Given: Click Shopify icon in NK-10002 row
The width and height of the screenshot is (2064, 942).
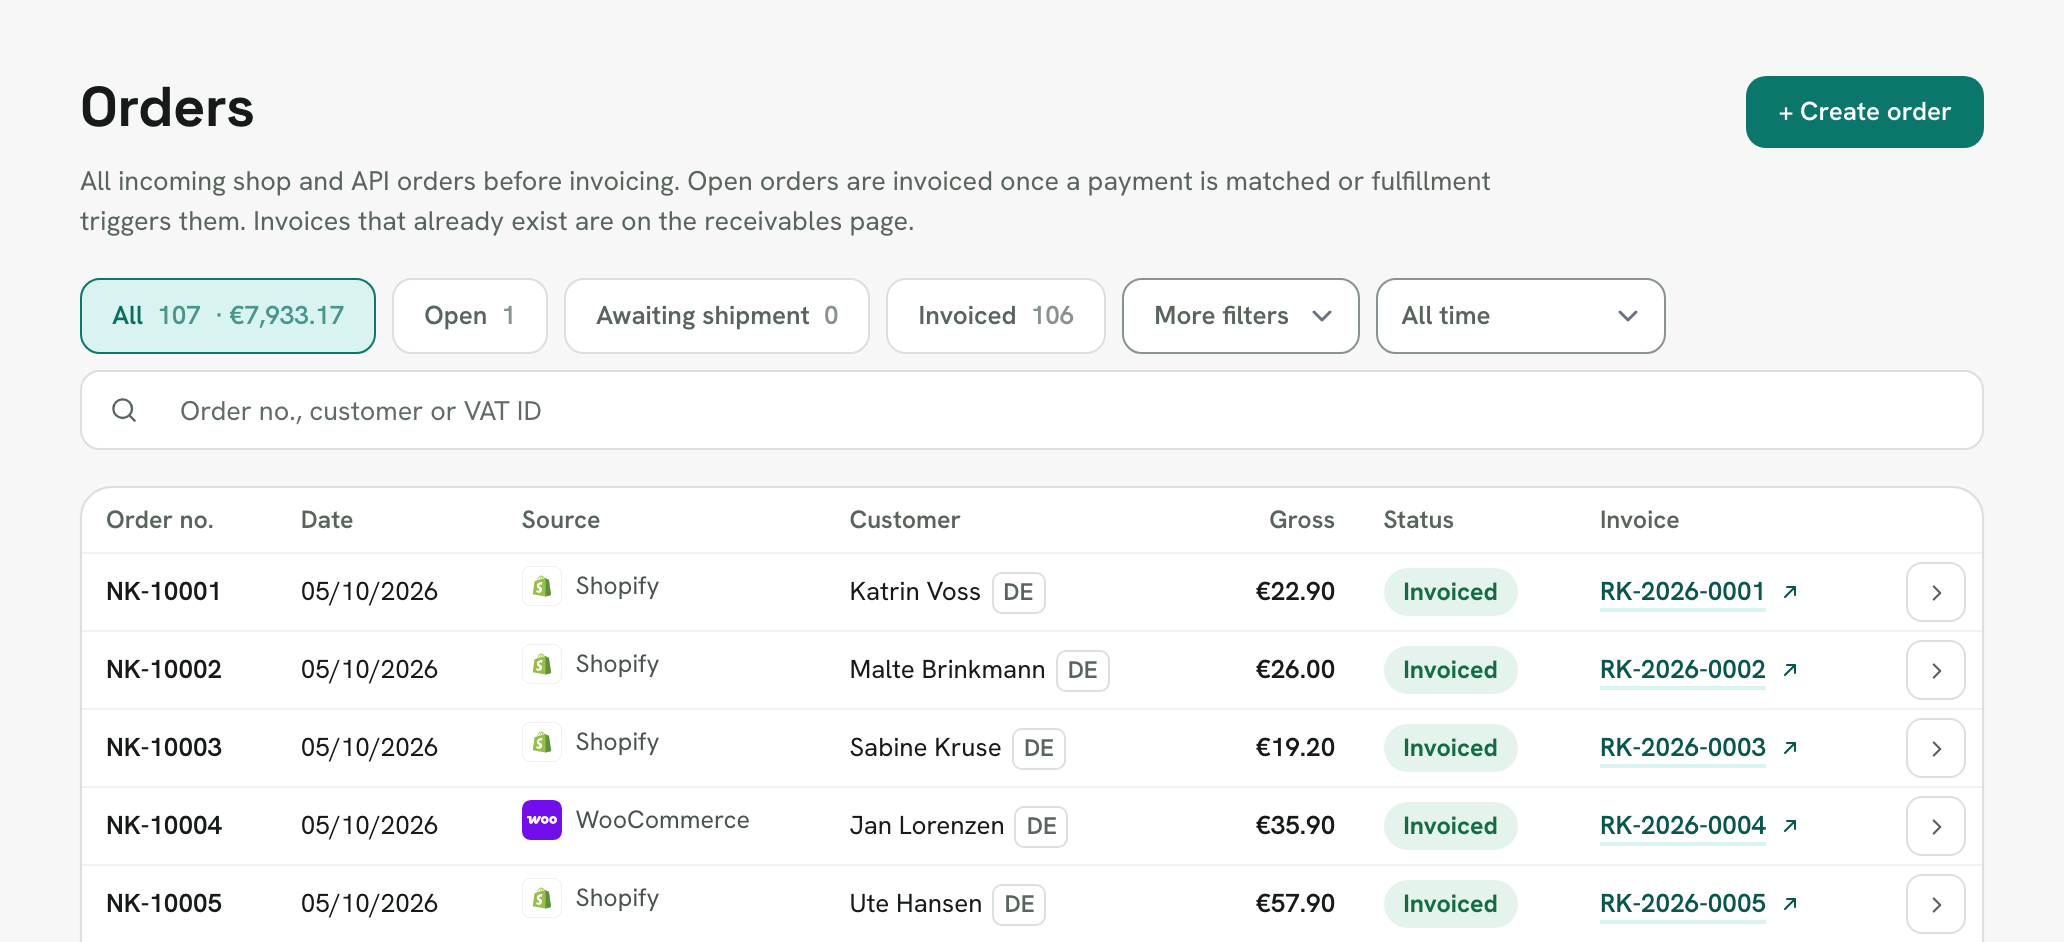Looking at the screenshot, I should pos(542,664).
